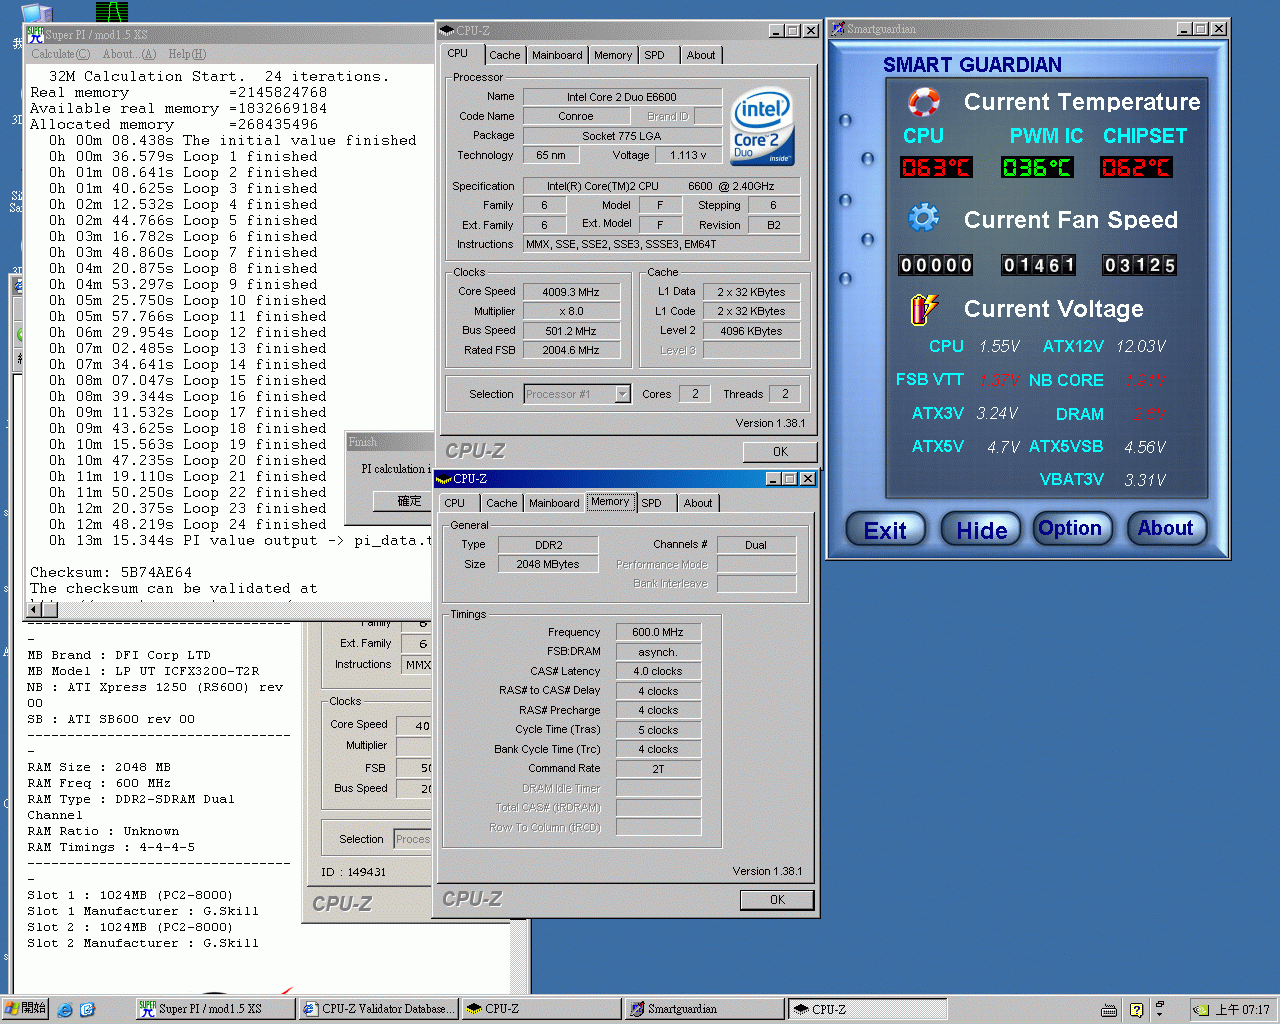1280x1024 pixels.
Task: Click PWM IC temperature 036°C readout
Action: click(x=1037, y=167)
